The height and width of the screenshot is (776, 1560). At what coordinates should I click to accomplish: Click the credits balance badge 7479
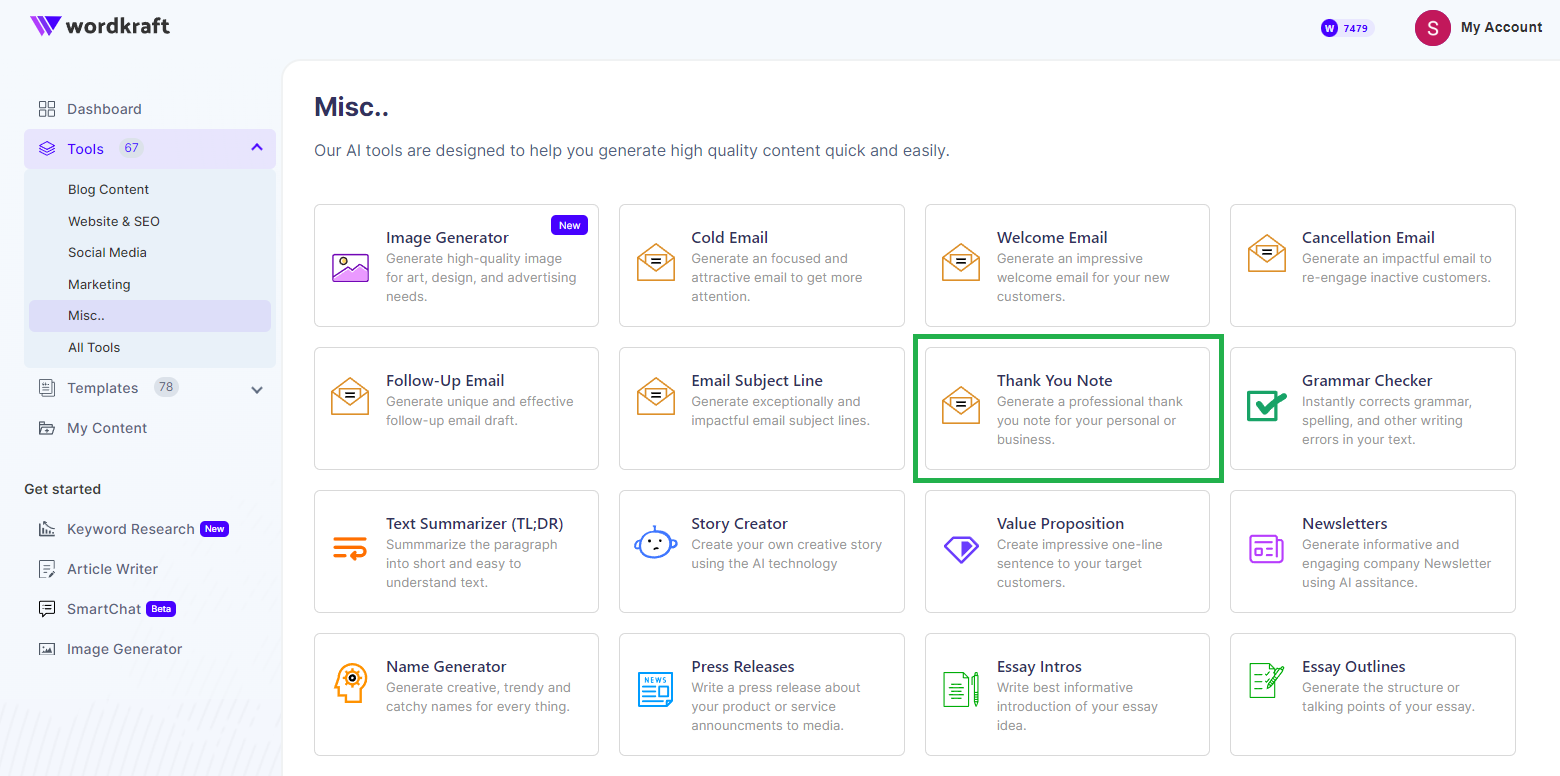1346,28
